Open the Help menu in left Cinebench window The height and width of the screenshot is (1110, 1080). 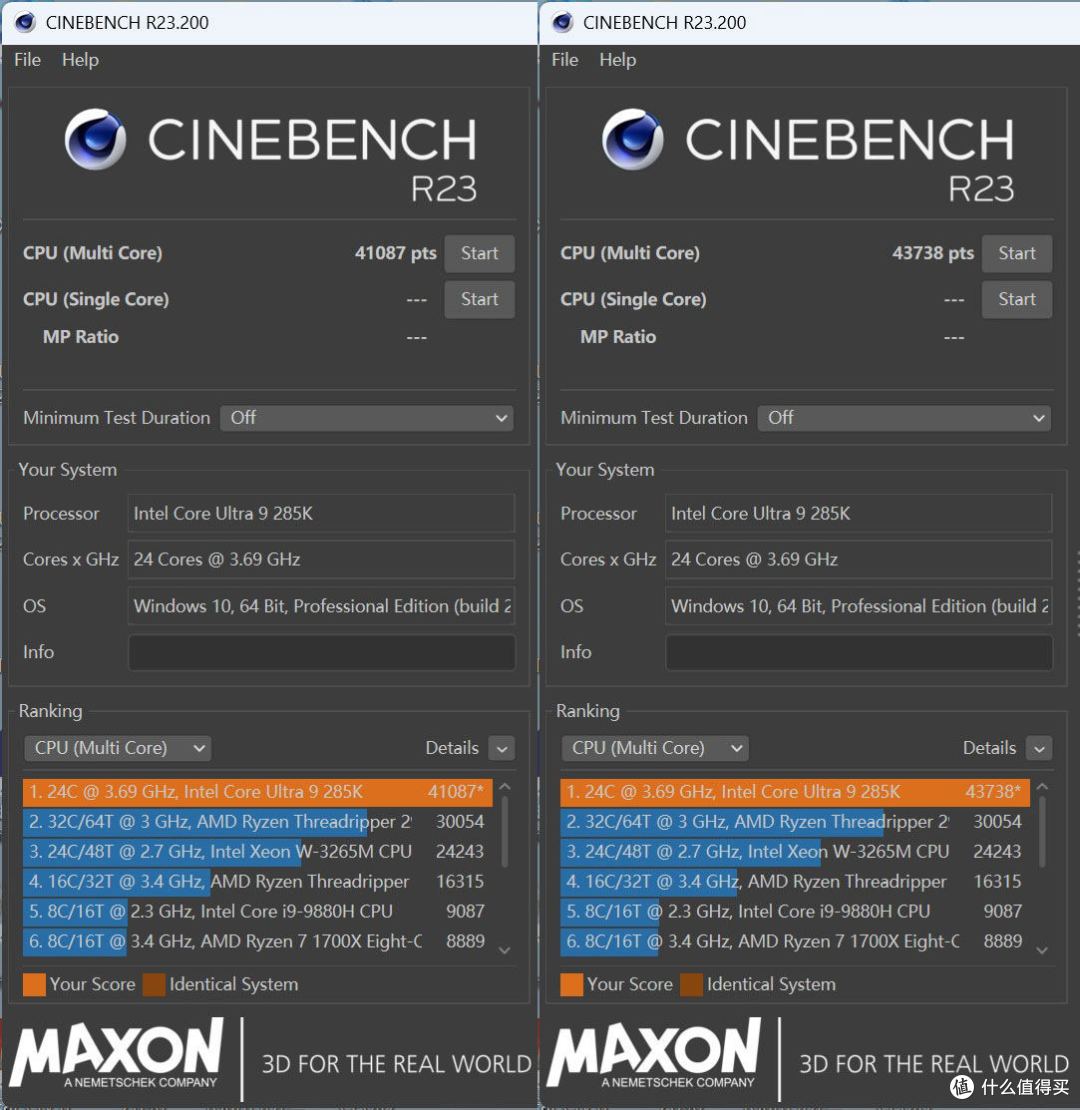pyautogui.click(x=80, y=59)
